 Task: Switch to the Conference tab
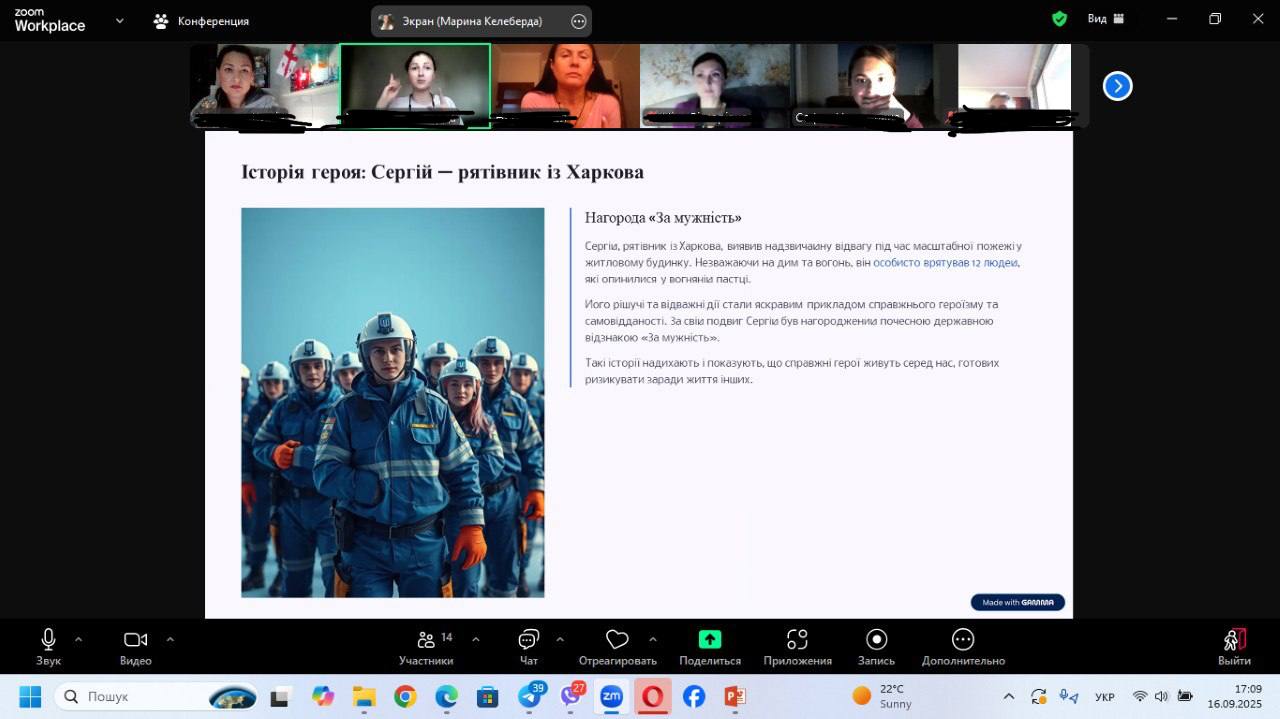201,21
